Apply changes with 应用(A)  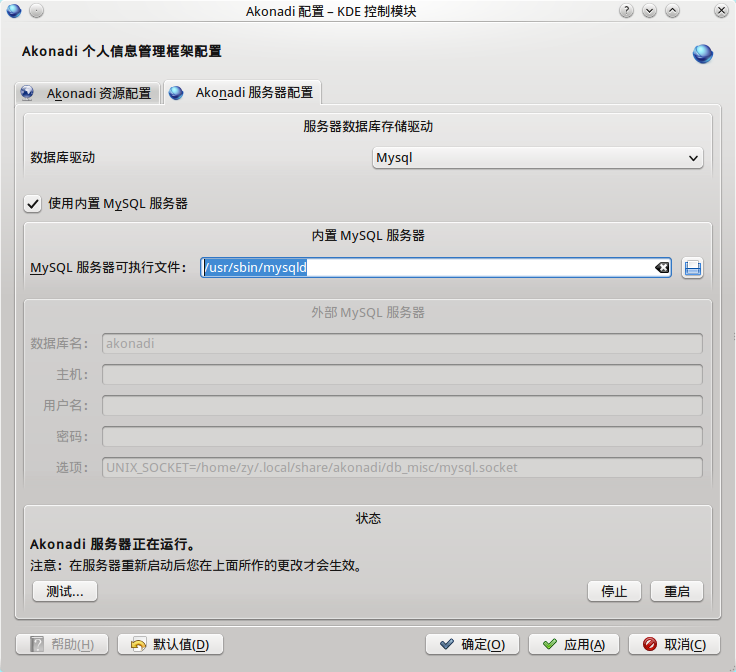coord(574,644)
